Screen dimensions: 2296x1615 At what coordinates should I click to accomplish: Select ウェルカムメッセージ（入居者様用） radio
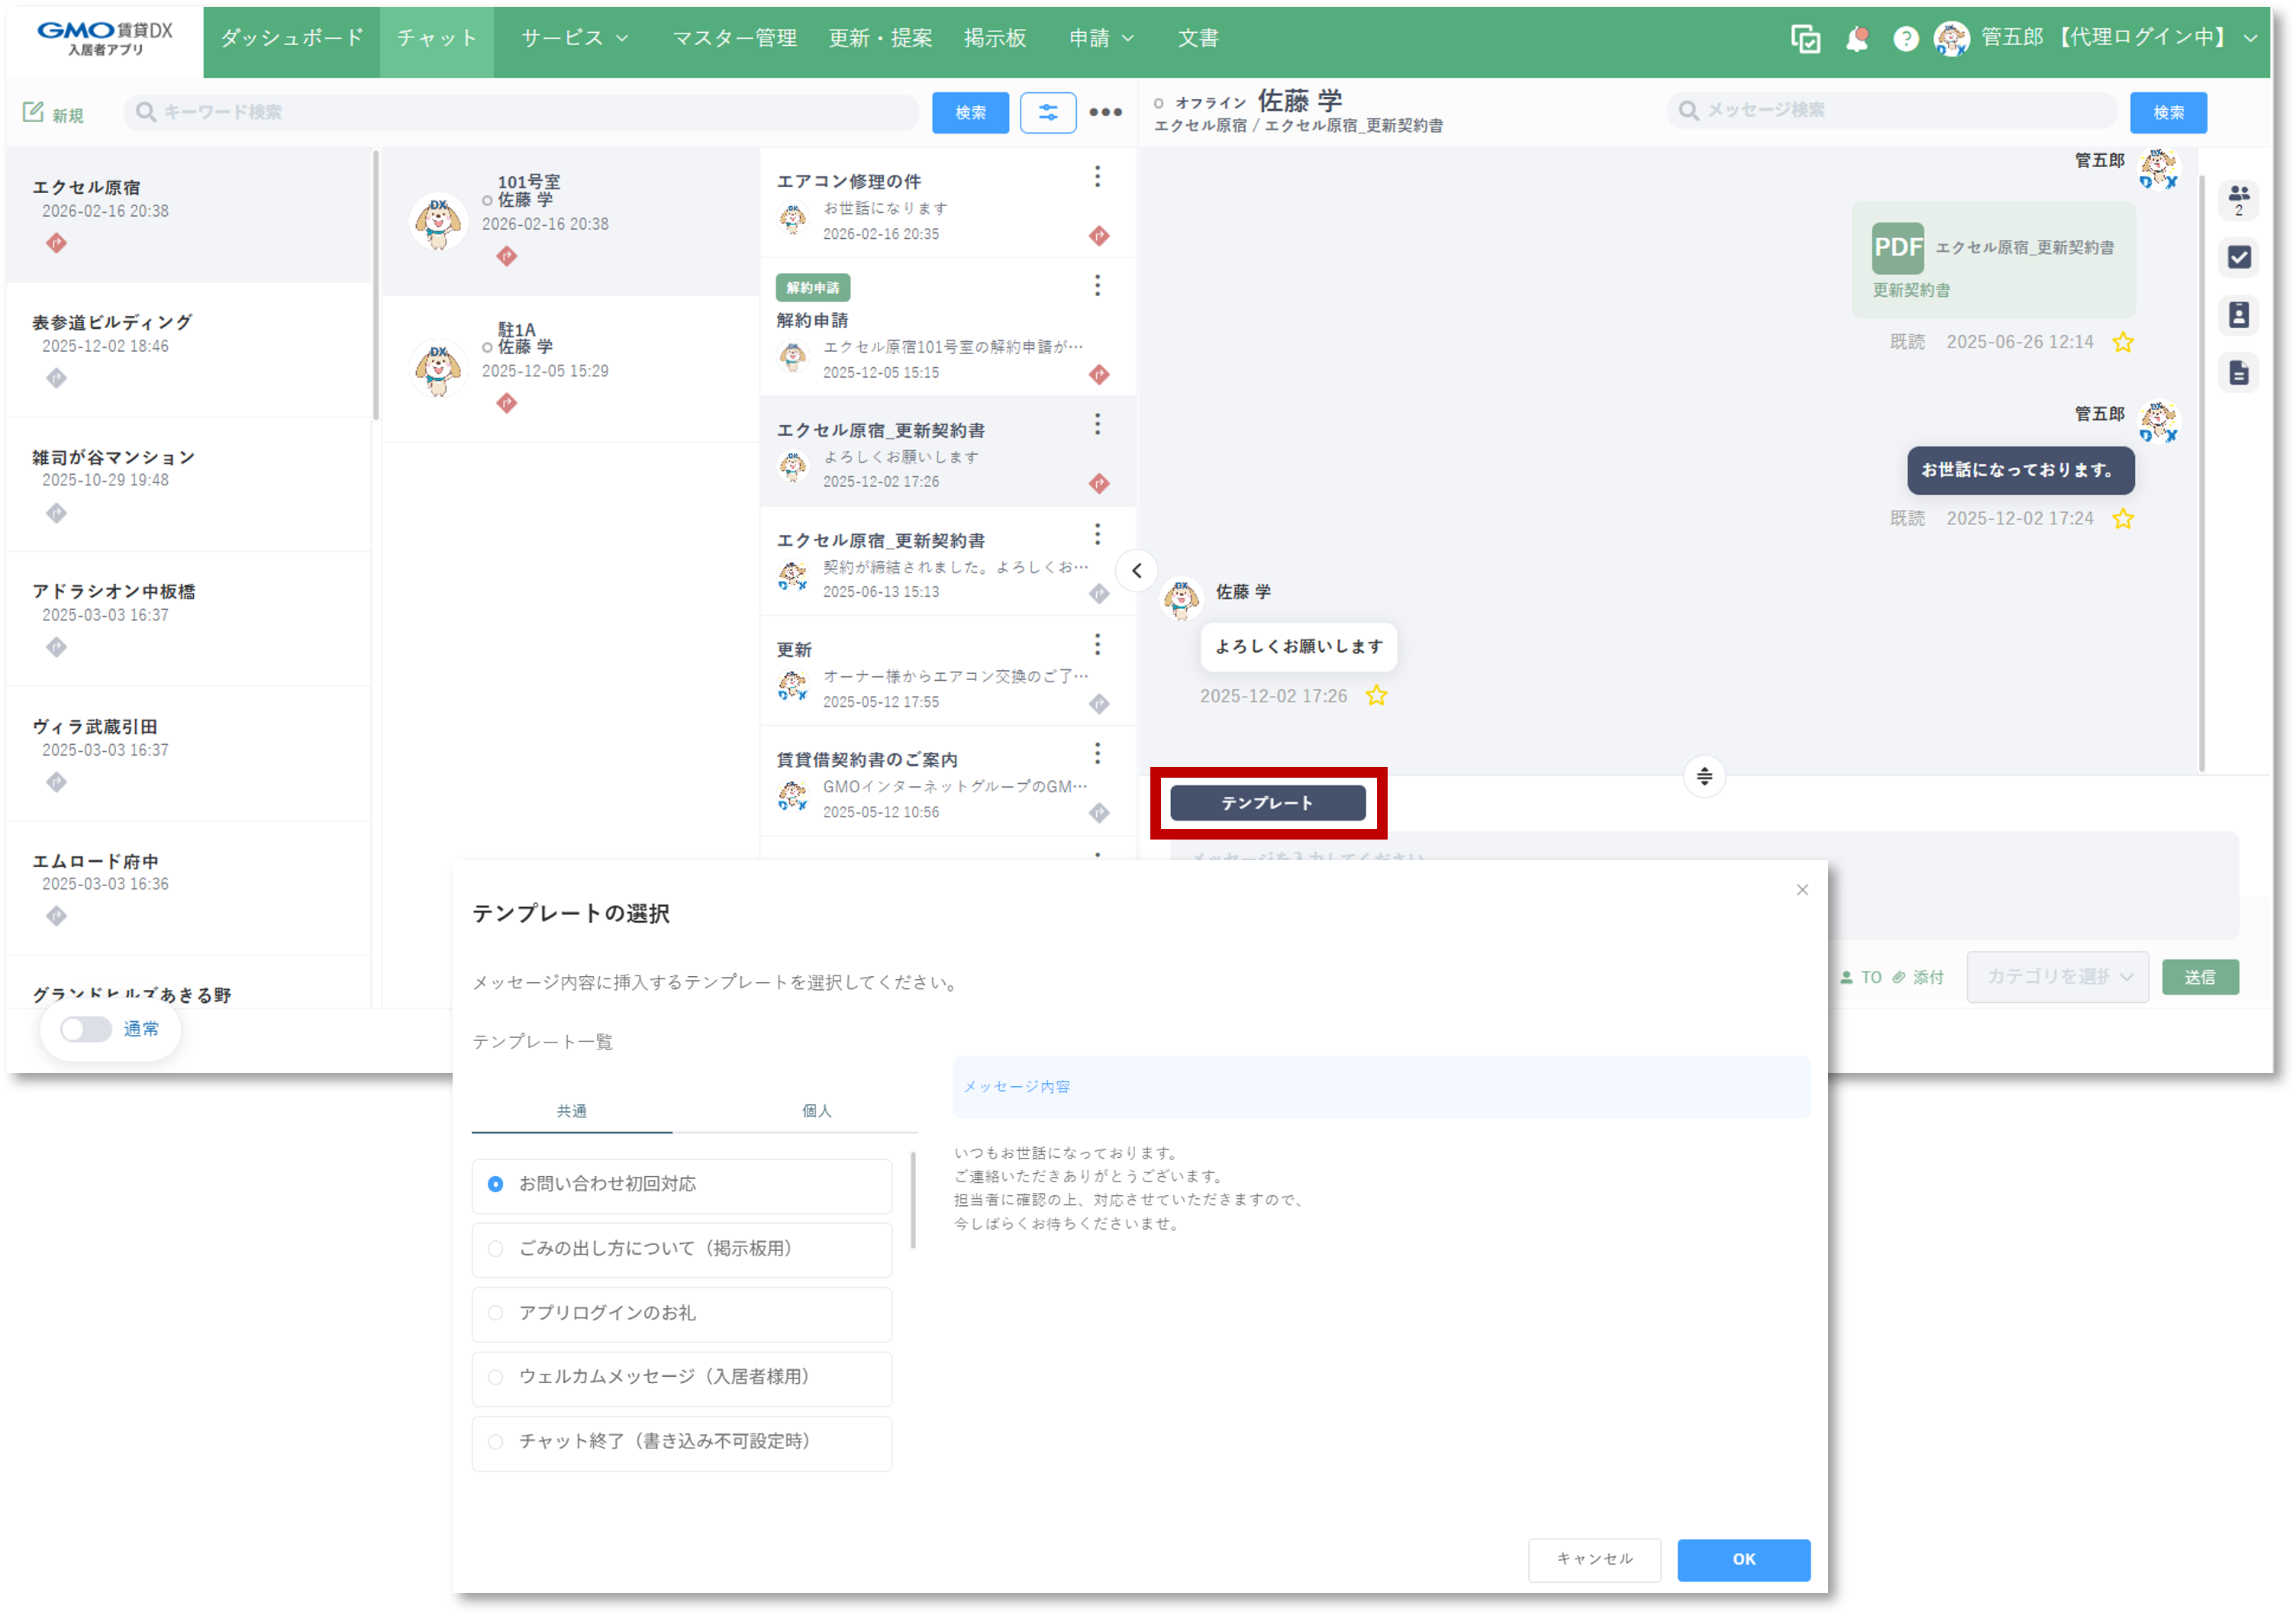tap(495, 1378)
